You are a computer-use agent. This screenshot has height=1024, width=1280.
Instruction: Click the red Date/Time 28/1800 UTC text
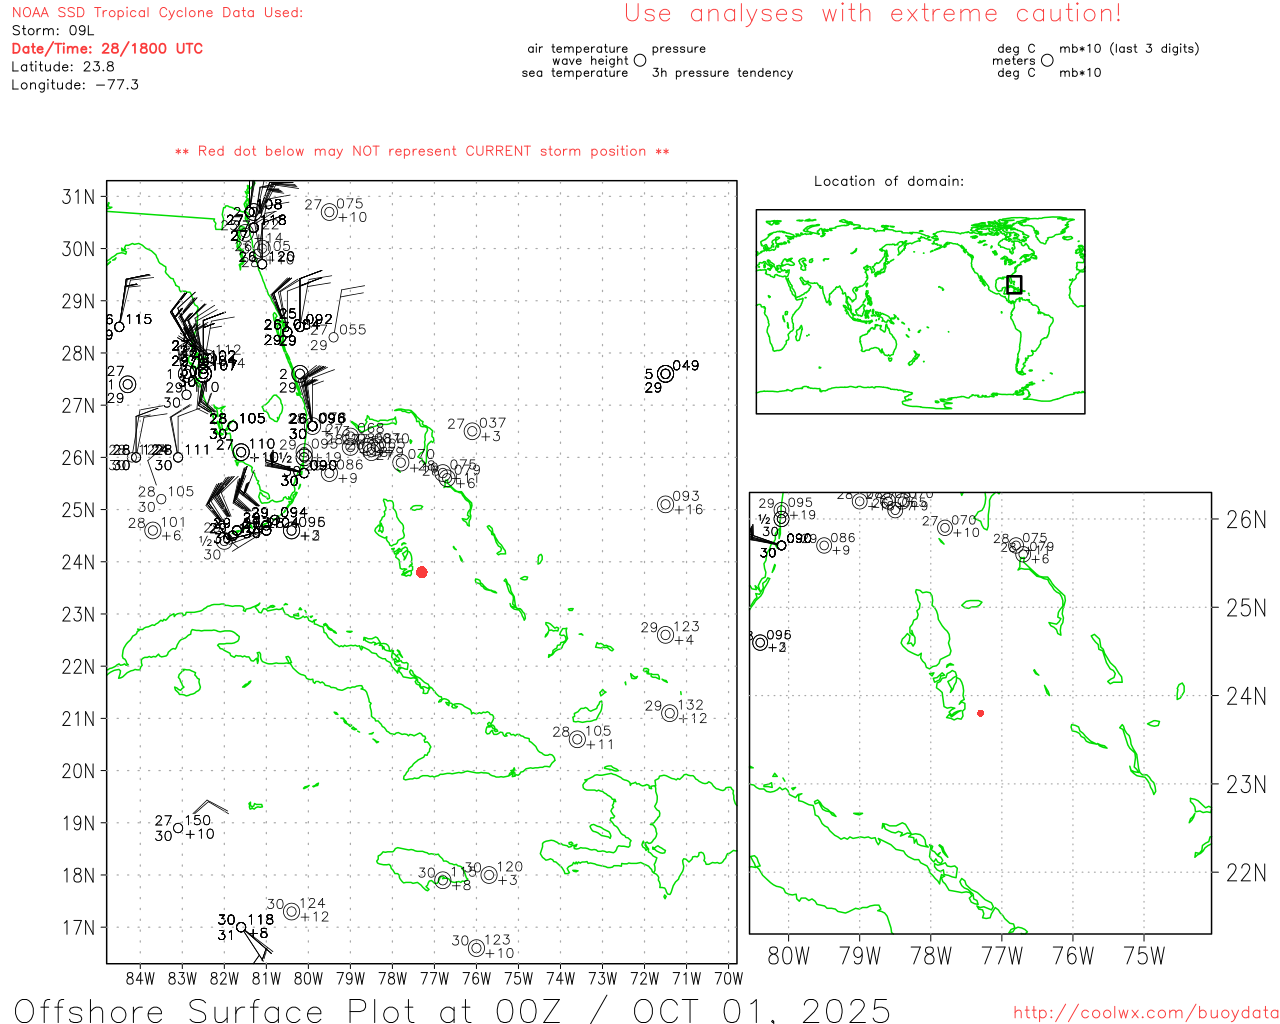click(x=107, y=48)
